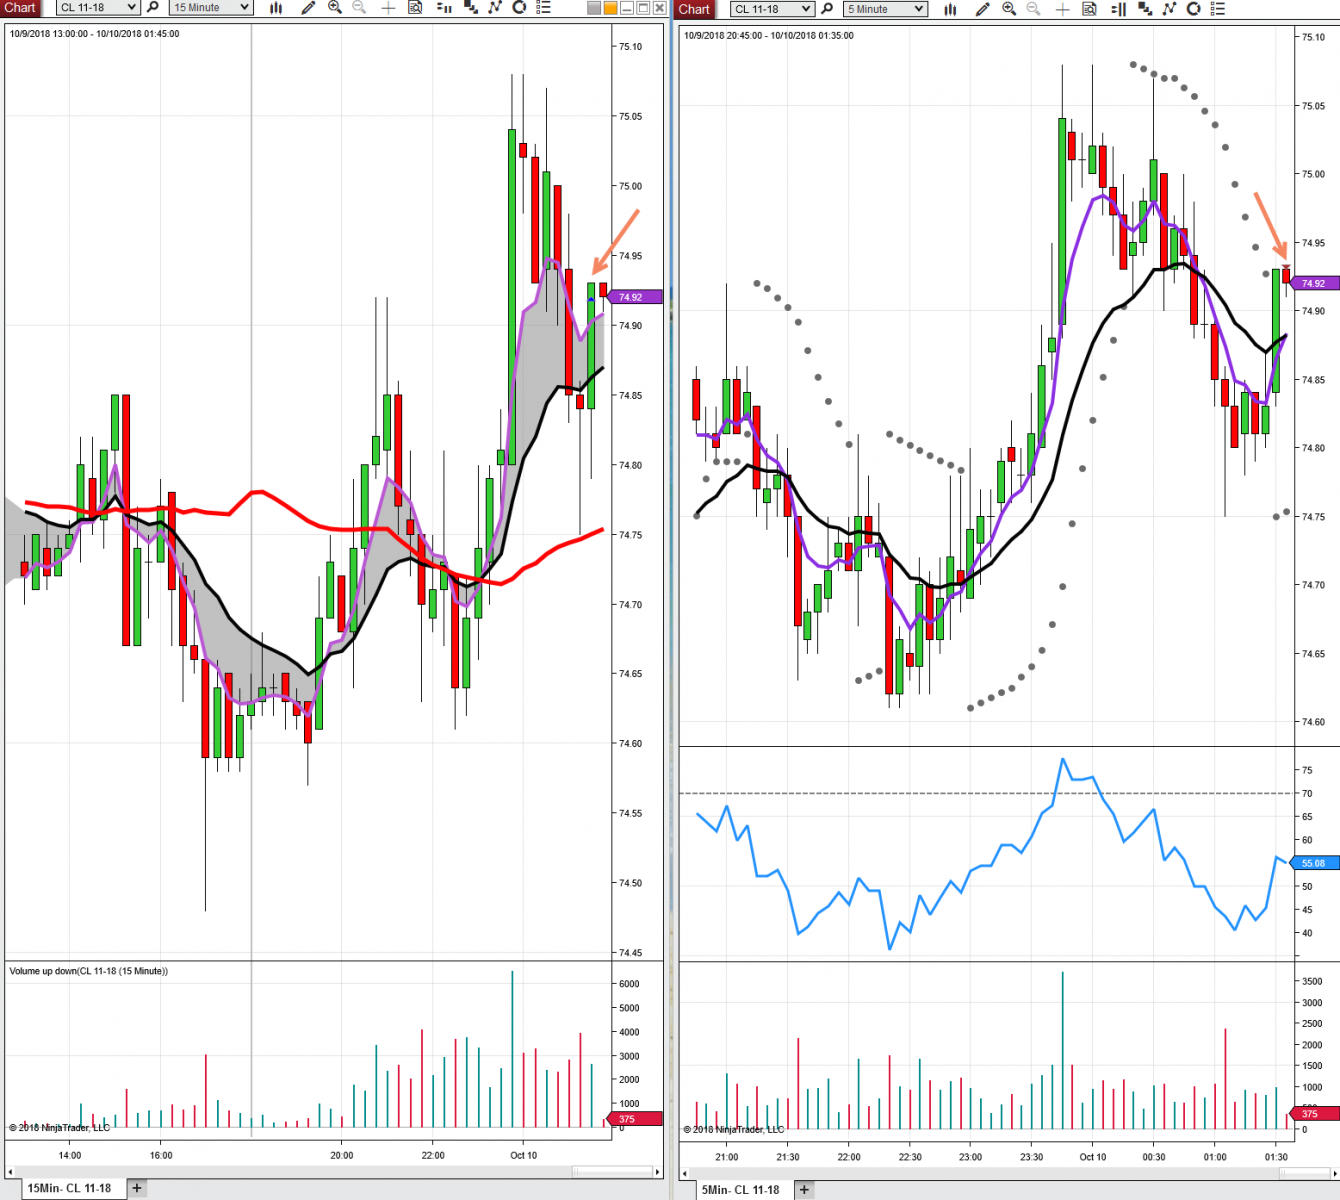Open Chart Trader icon in 5 Minute chart
The image size is (1340, 1200).
(1119, 9)
